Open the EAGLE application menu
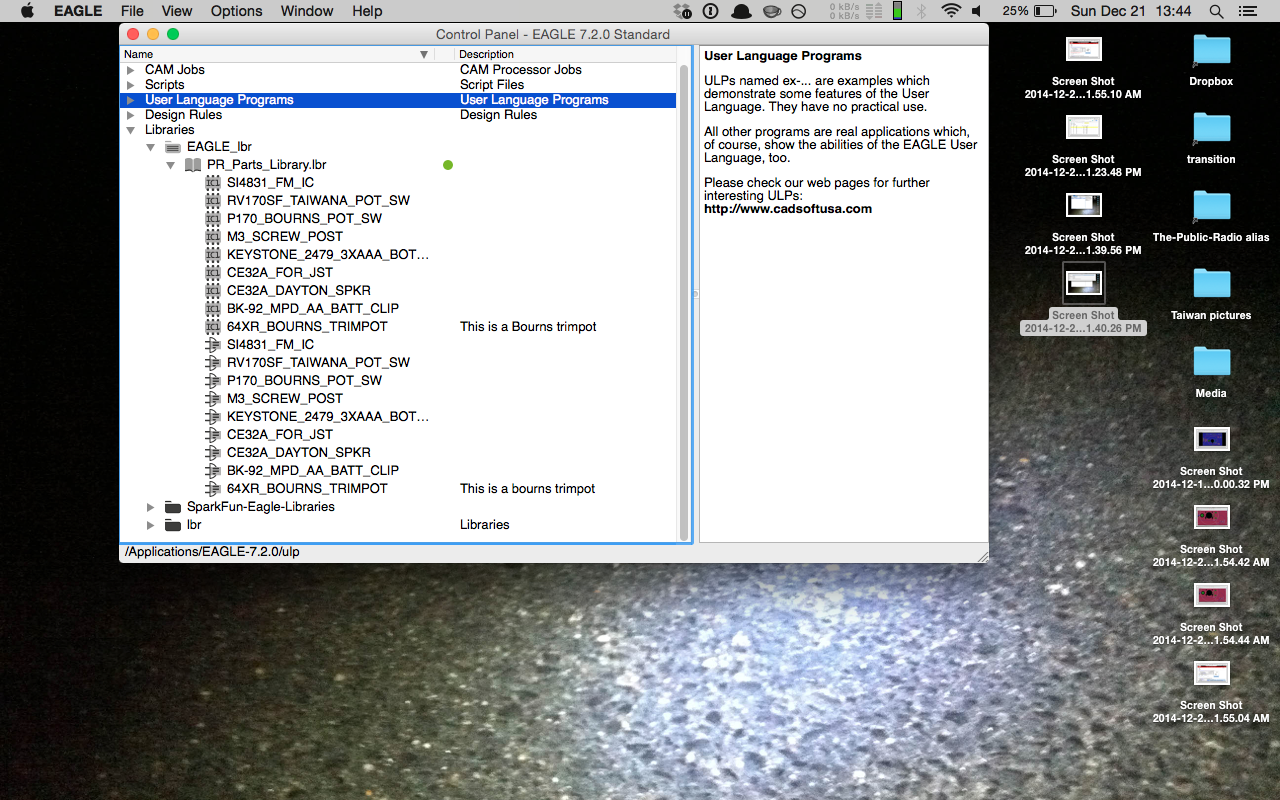1280x800 pixels. point(78,11)
